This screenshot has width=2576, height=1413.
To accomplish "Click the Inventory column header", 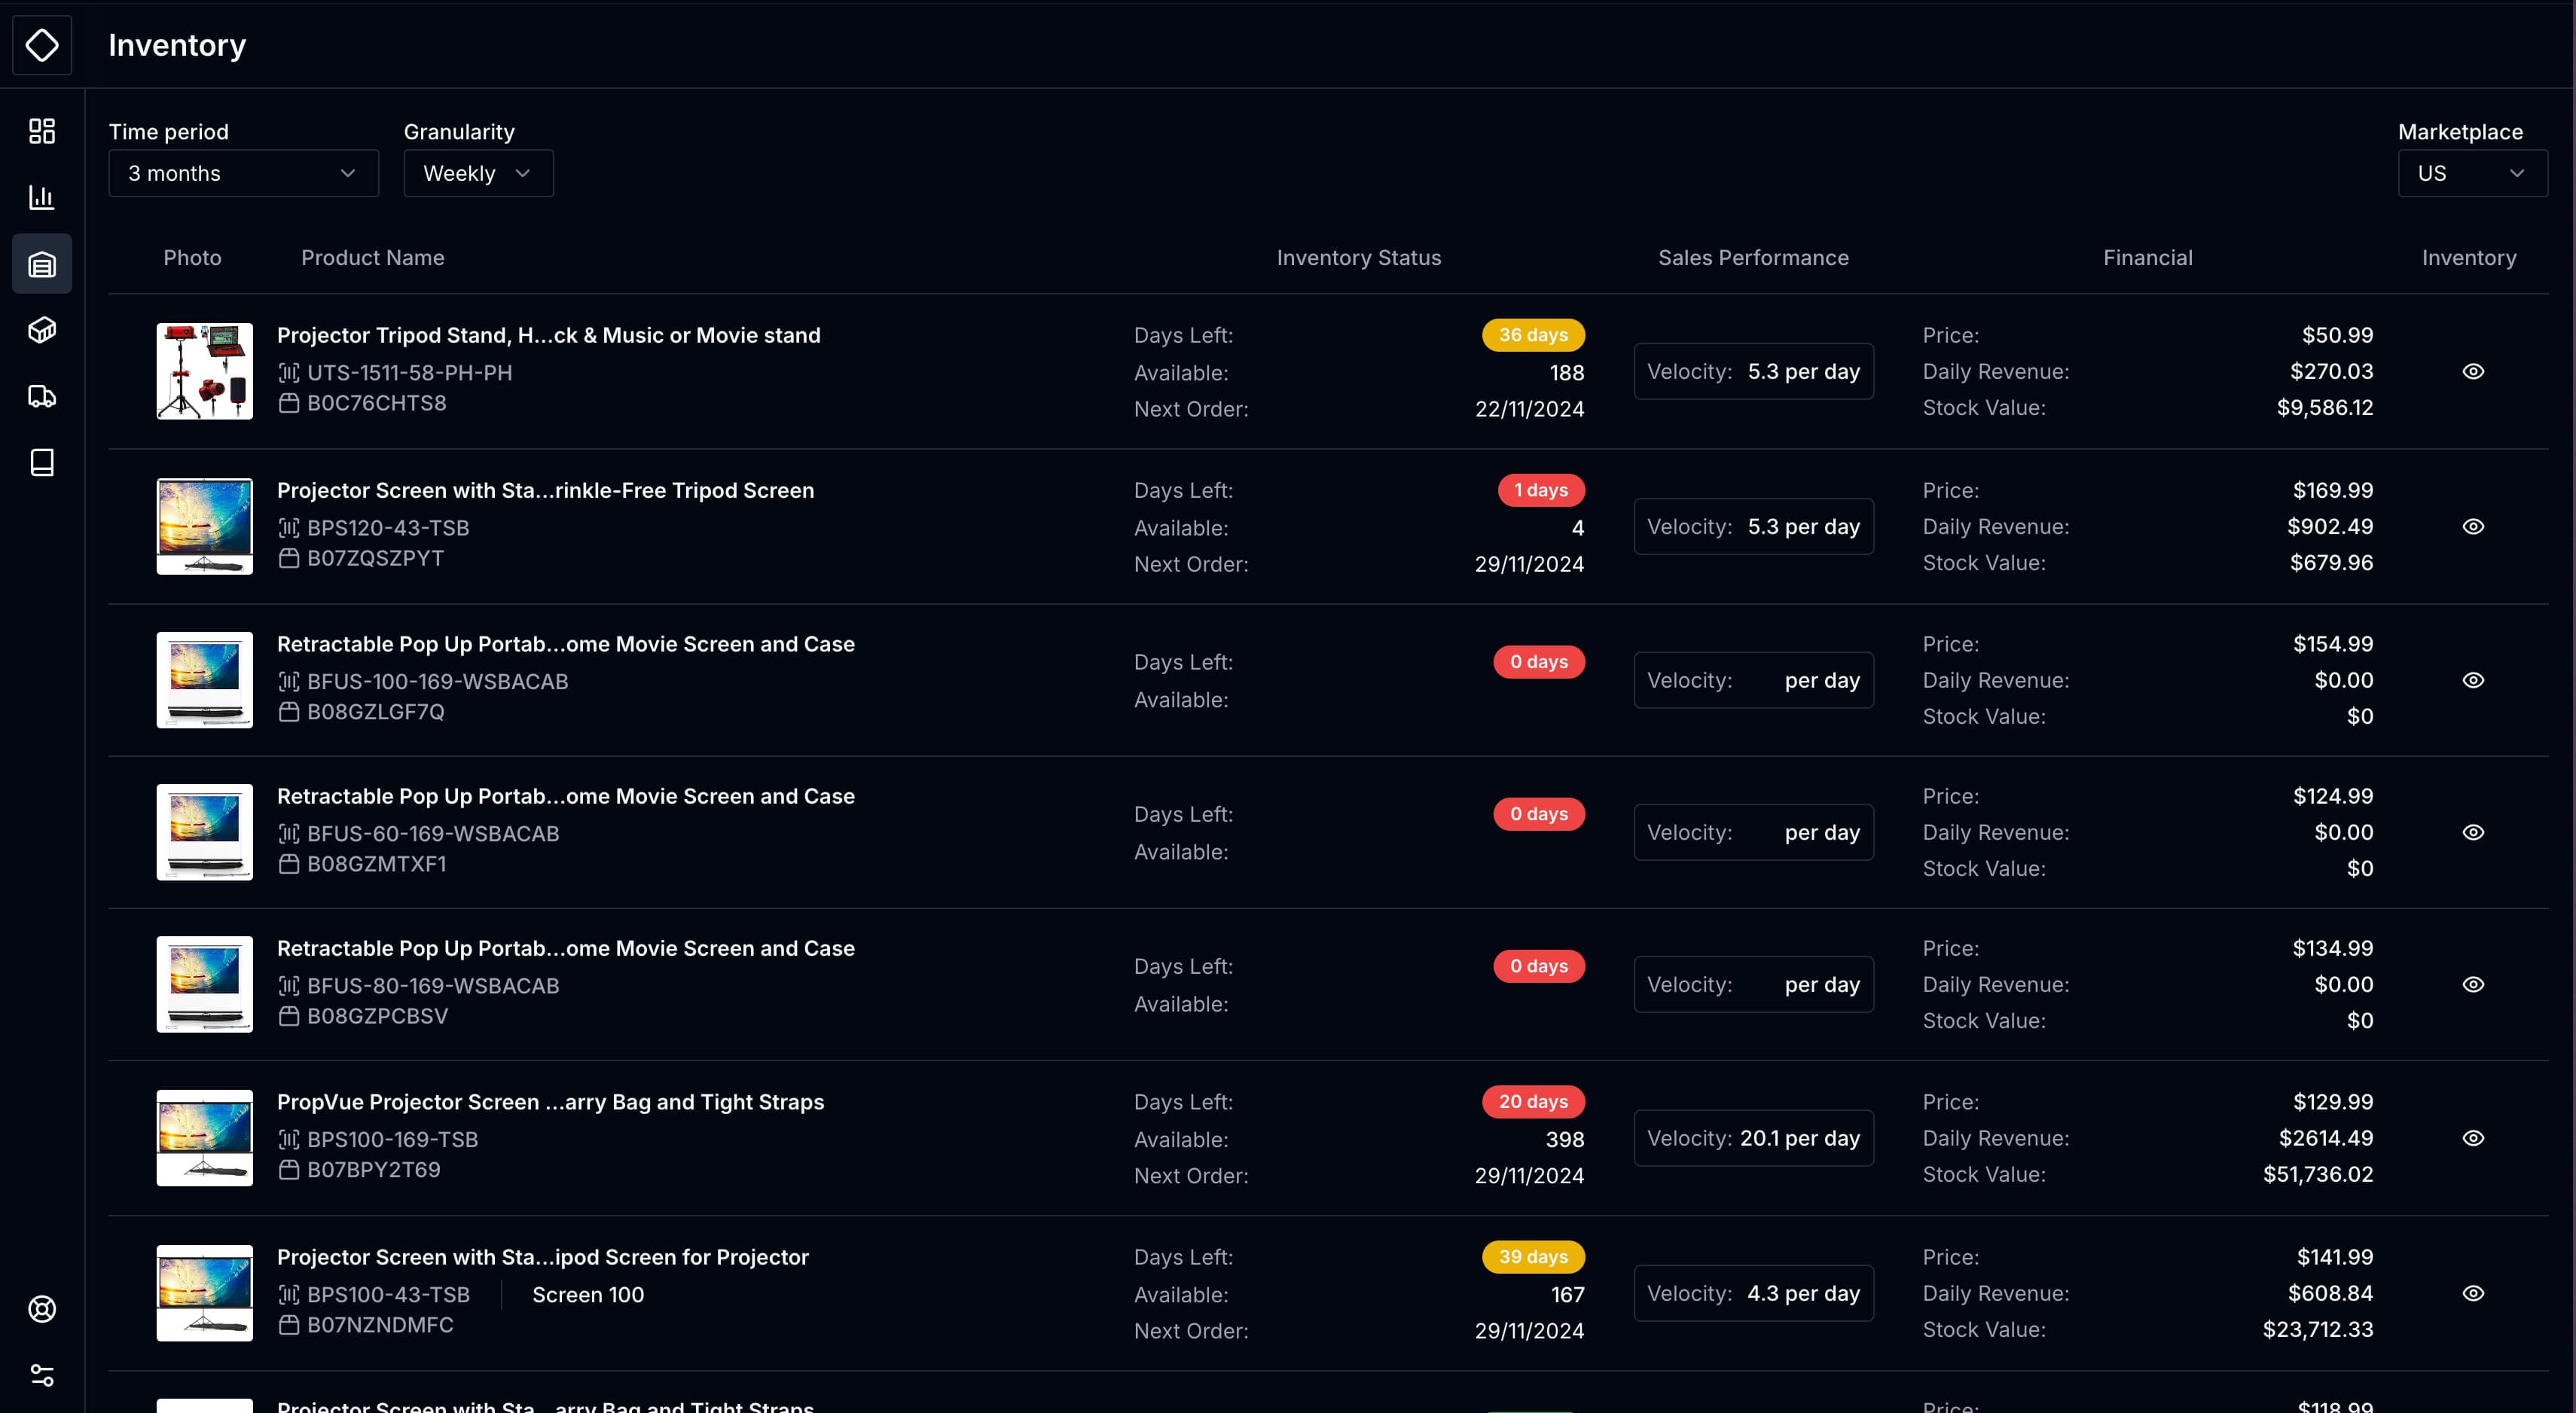I will tap(2469, 258).
